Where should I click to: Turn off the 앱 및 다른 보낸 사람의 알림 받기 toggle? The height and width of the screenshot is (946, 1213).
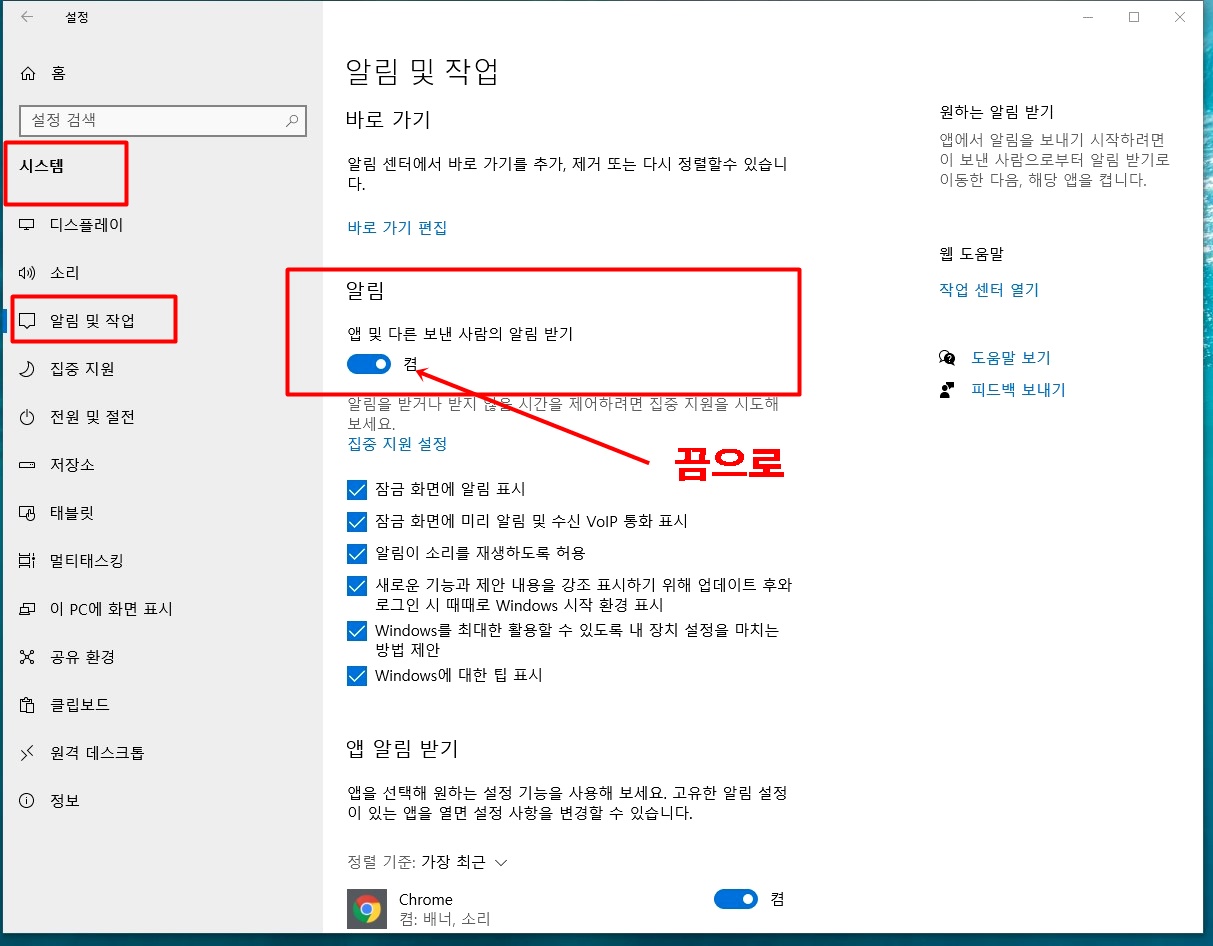click(369, 365)
